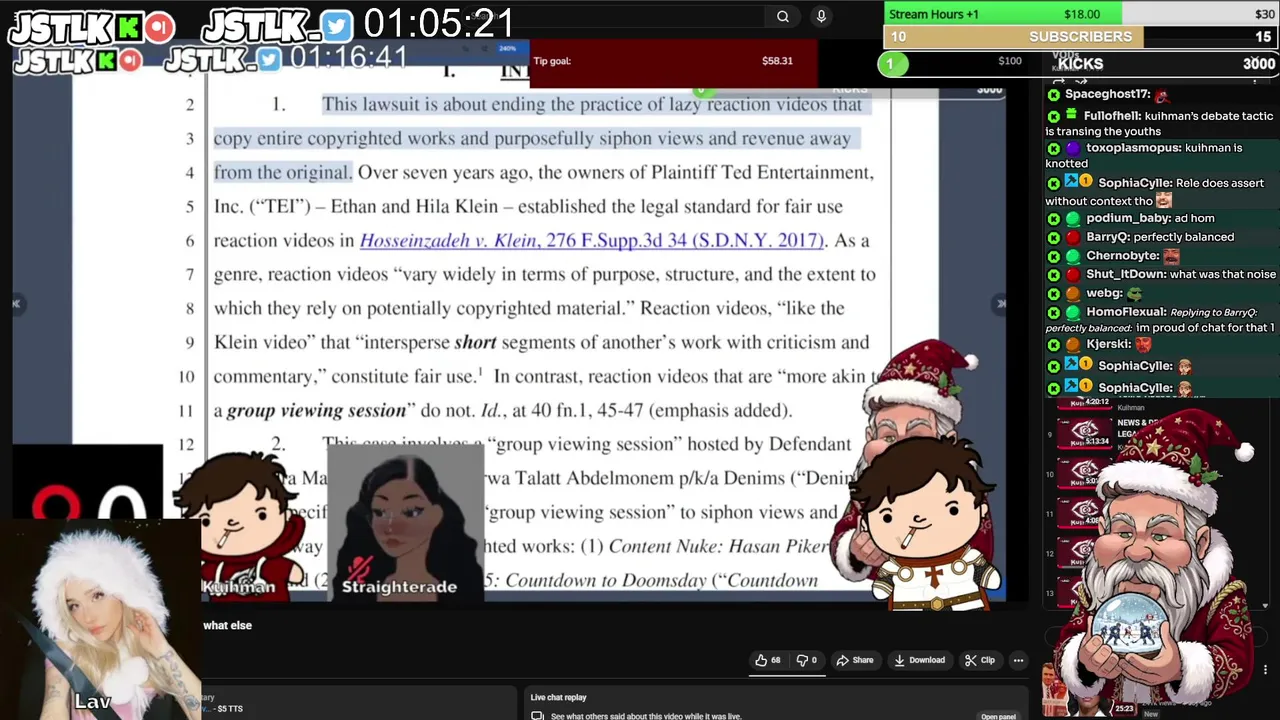Click the Lav webcam overlay
This screenshot has width=1280, height=720.
coord(100,618)
